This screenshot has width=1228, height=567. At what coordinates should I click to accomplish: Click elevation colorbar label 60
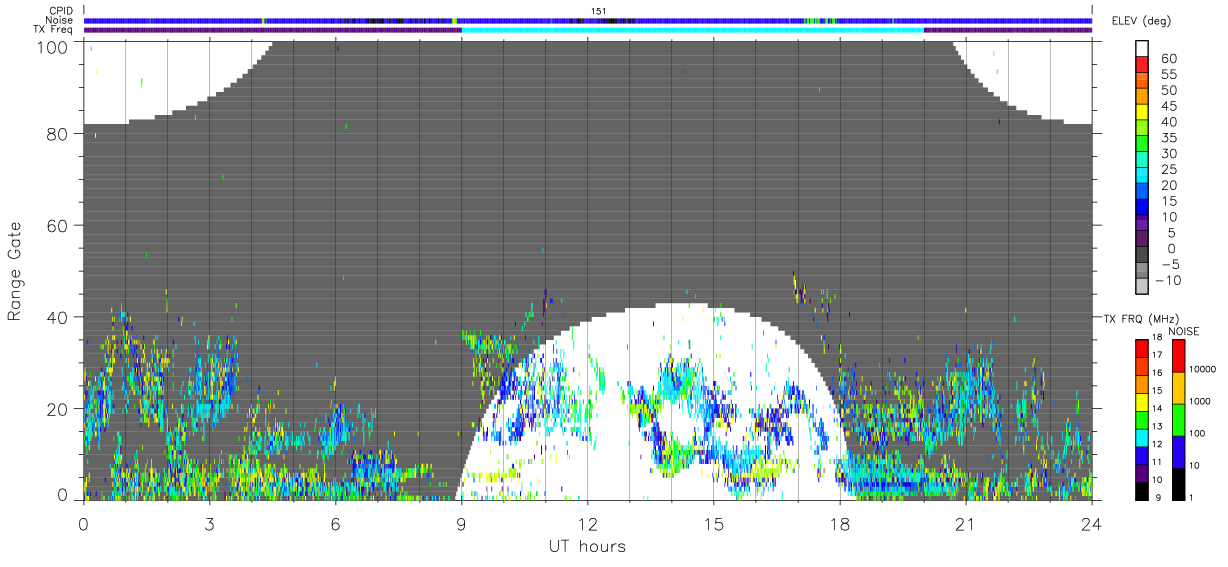(x=1167, y=59)
